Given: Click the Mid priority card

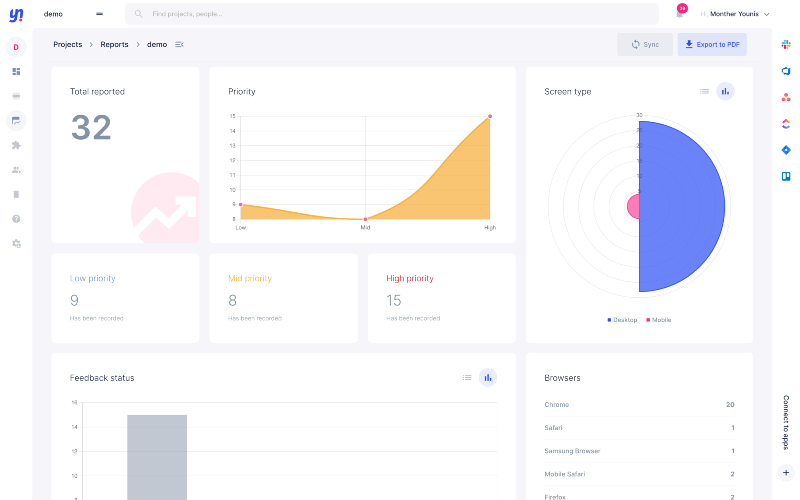Looking at the screenshot, I should tap(283, 298).
